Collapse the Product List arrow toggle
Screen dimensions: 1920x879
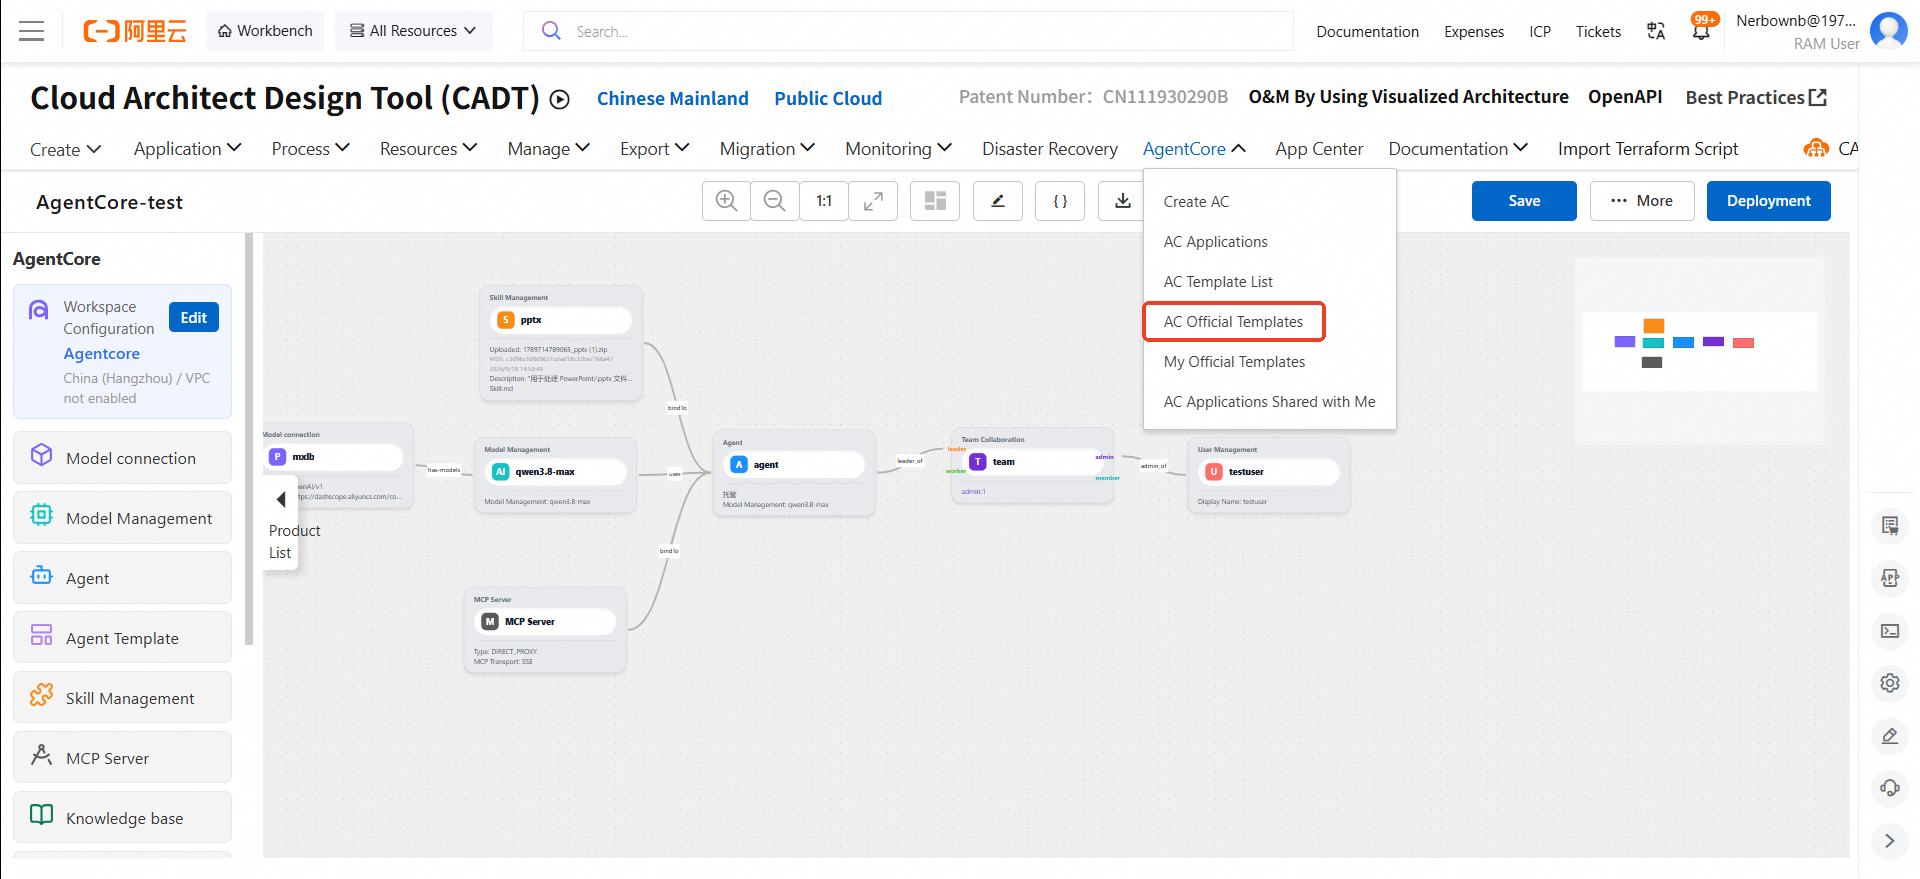click(281, 499)
